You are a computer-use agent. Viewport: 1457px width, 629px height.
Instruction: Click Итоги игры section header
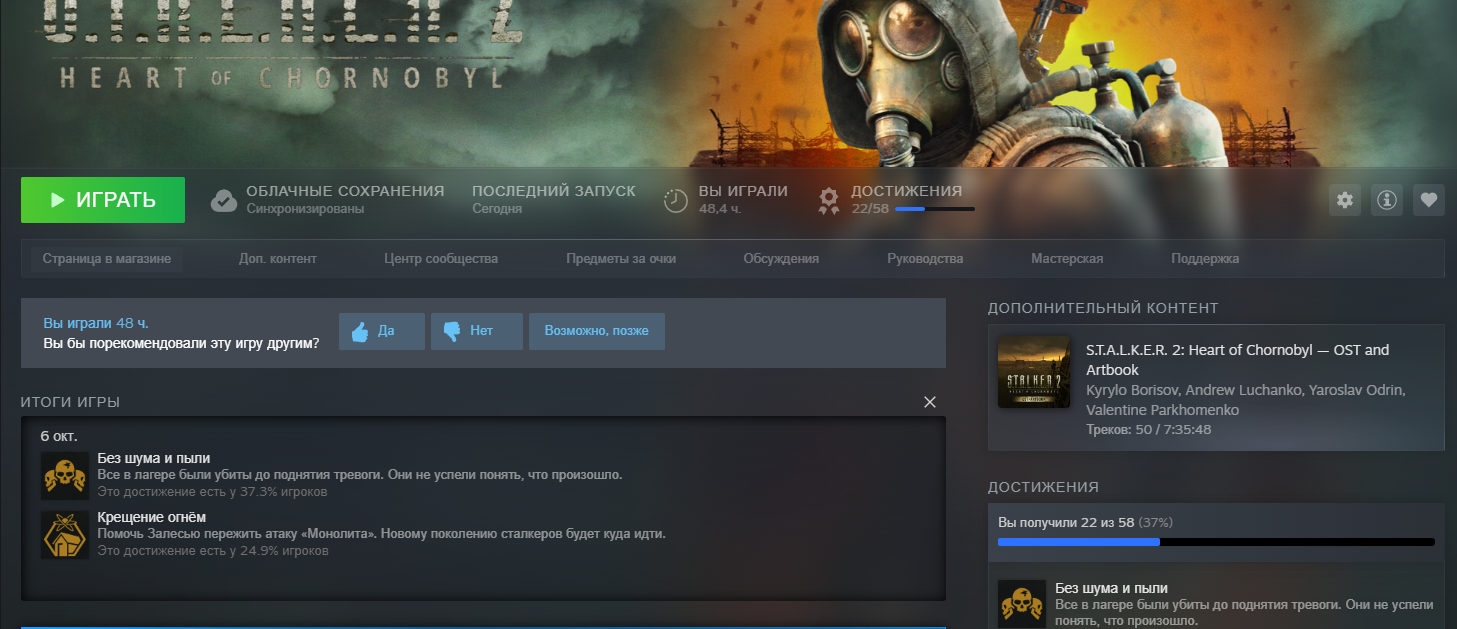[70, 402]
